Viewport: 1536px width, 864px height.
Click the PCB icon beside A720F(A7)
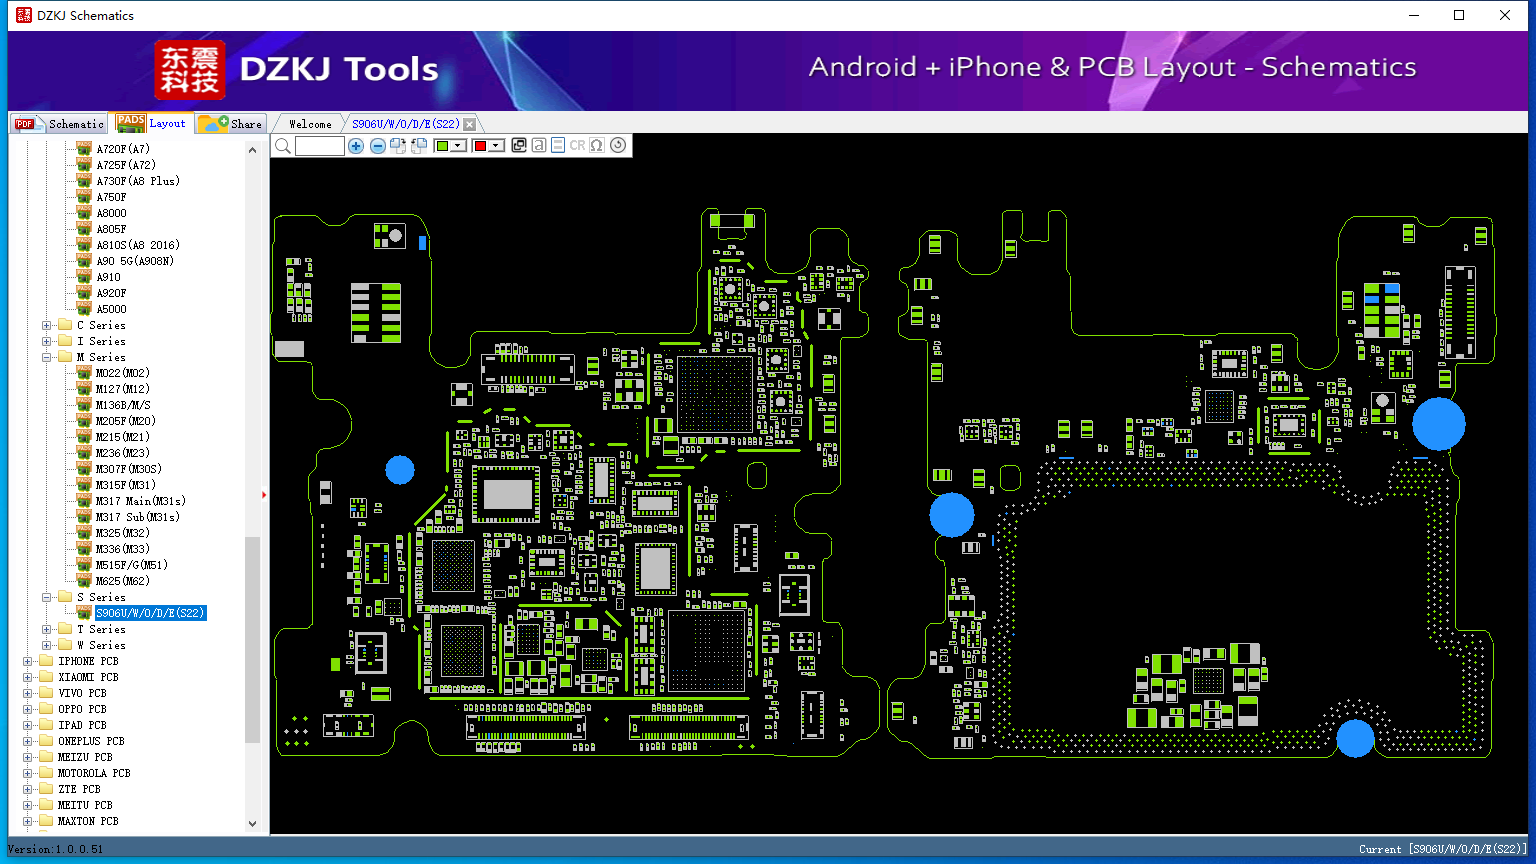click(84, 149)
